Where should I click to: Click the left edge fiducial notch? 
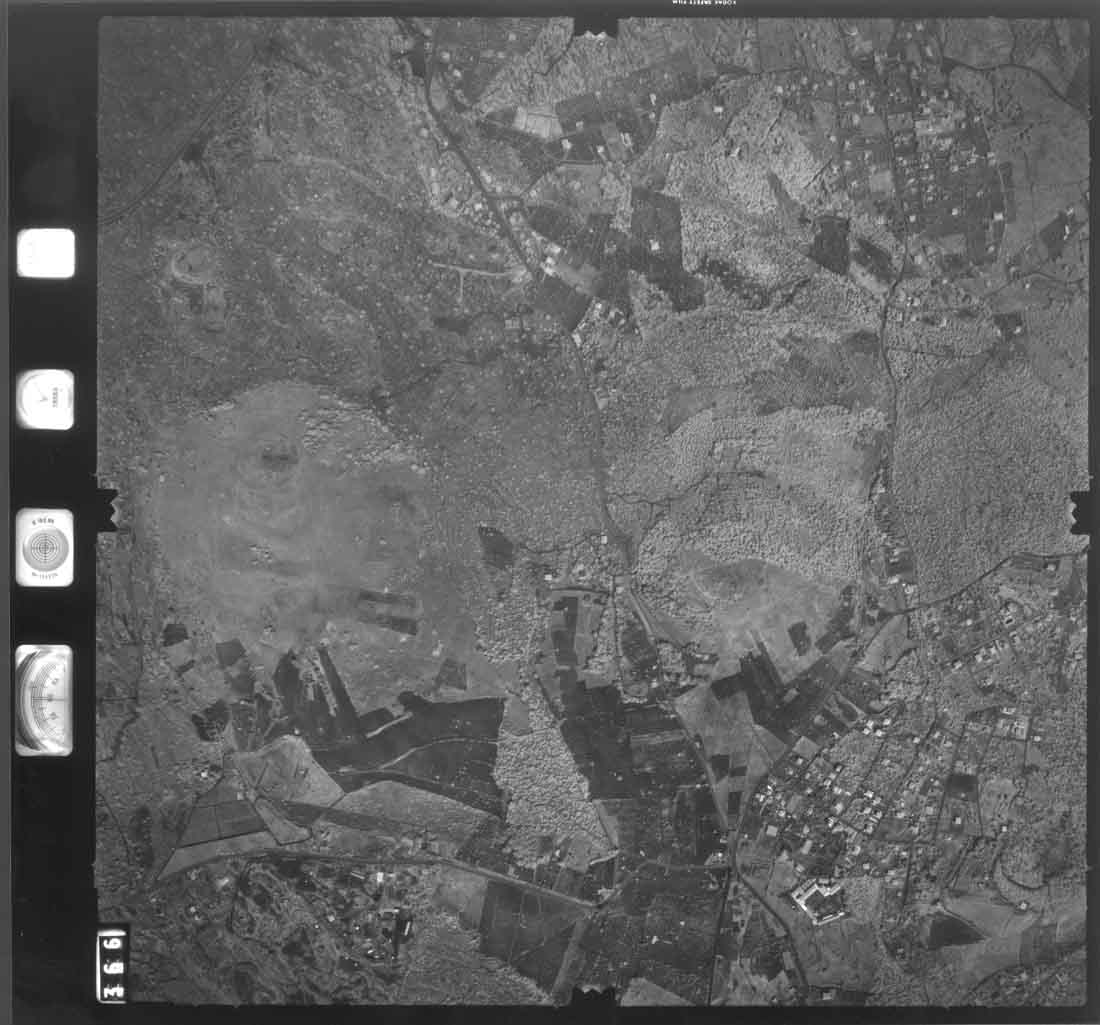click(x=107, y=504)
